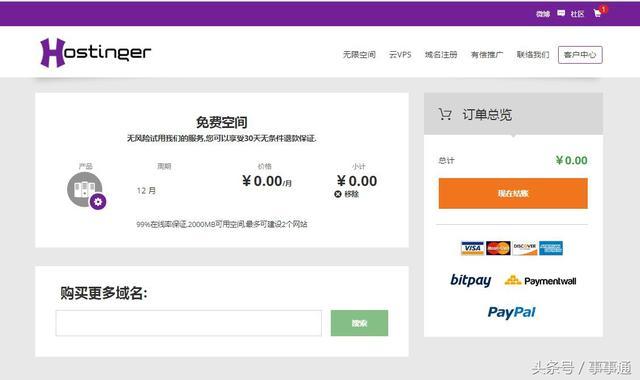The image size is (640, 380).
Task: Click the cart icon beside 订单总览
Action: click(x=445, y=114)
